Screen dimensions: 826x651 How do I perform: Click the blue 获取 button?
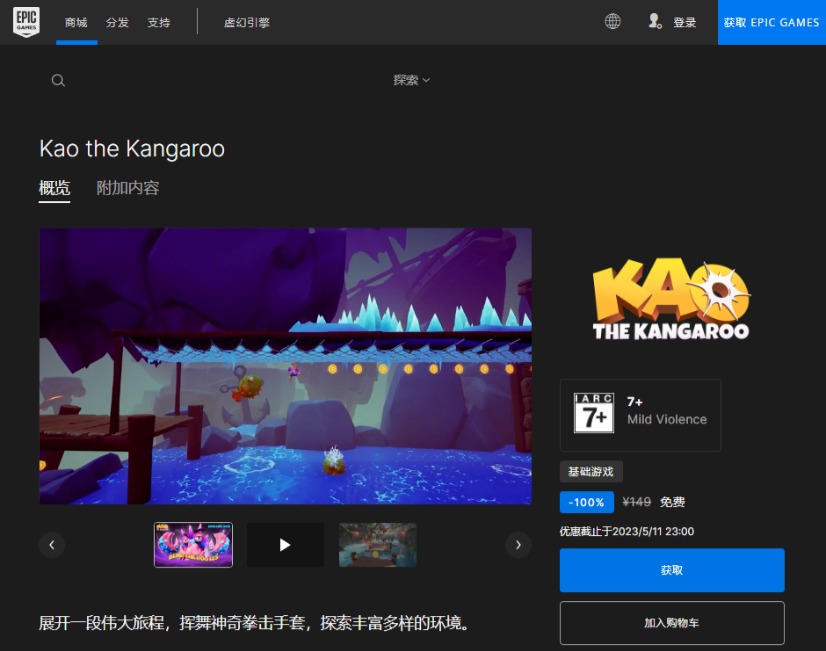(672, 570)
